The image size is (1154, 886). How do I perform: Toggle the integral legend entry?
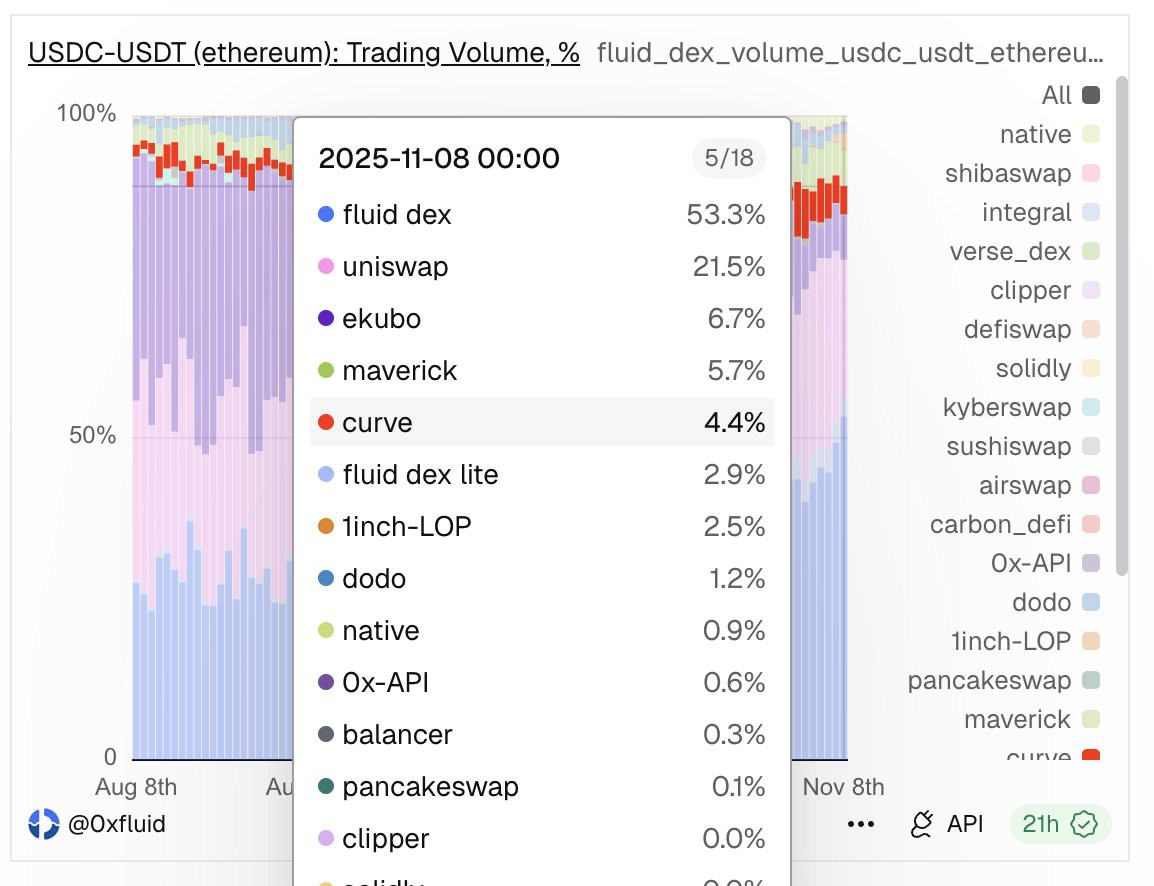coord(1041,212)
